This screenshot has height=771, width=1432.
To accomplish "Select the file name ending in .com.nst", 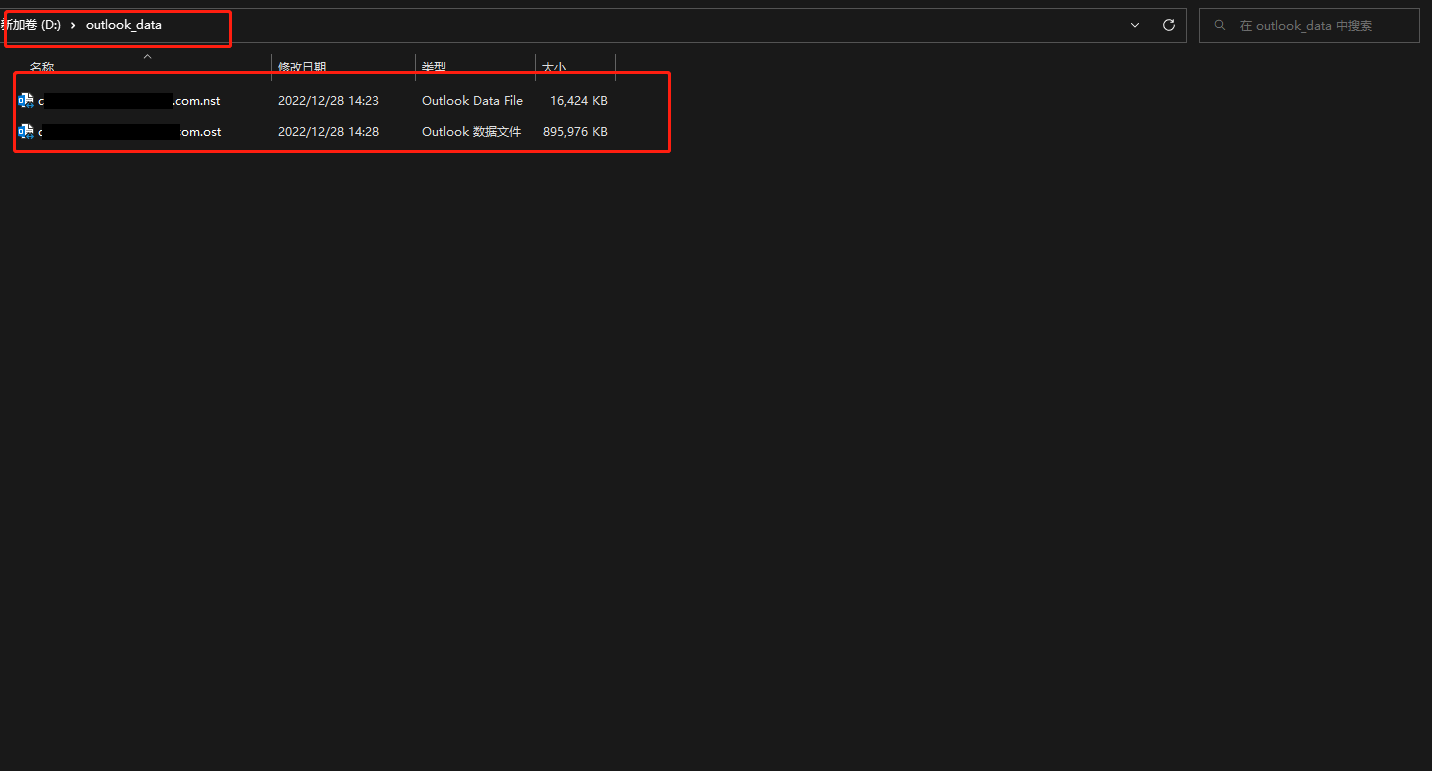I will pyautogui.click(x=197, y=101).
